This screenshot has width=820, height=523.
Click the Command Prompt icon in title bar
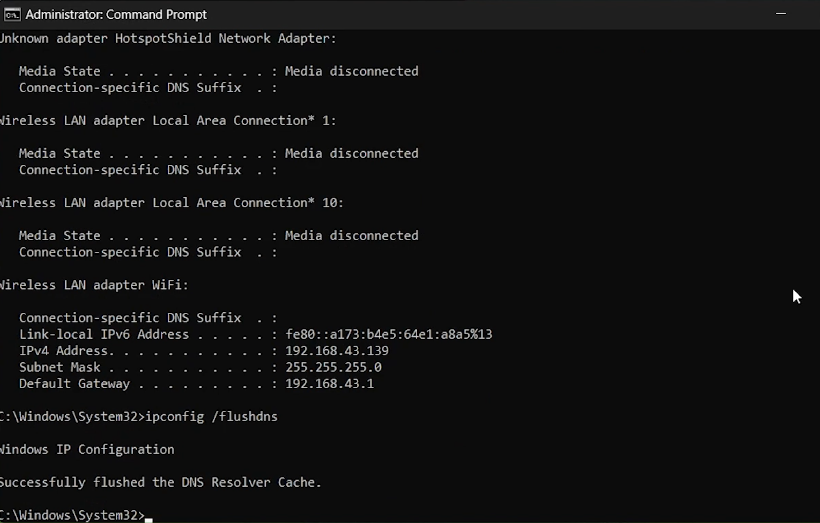point(12,15)
